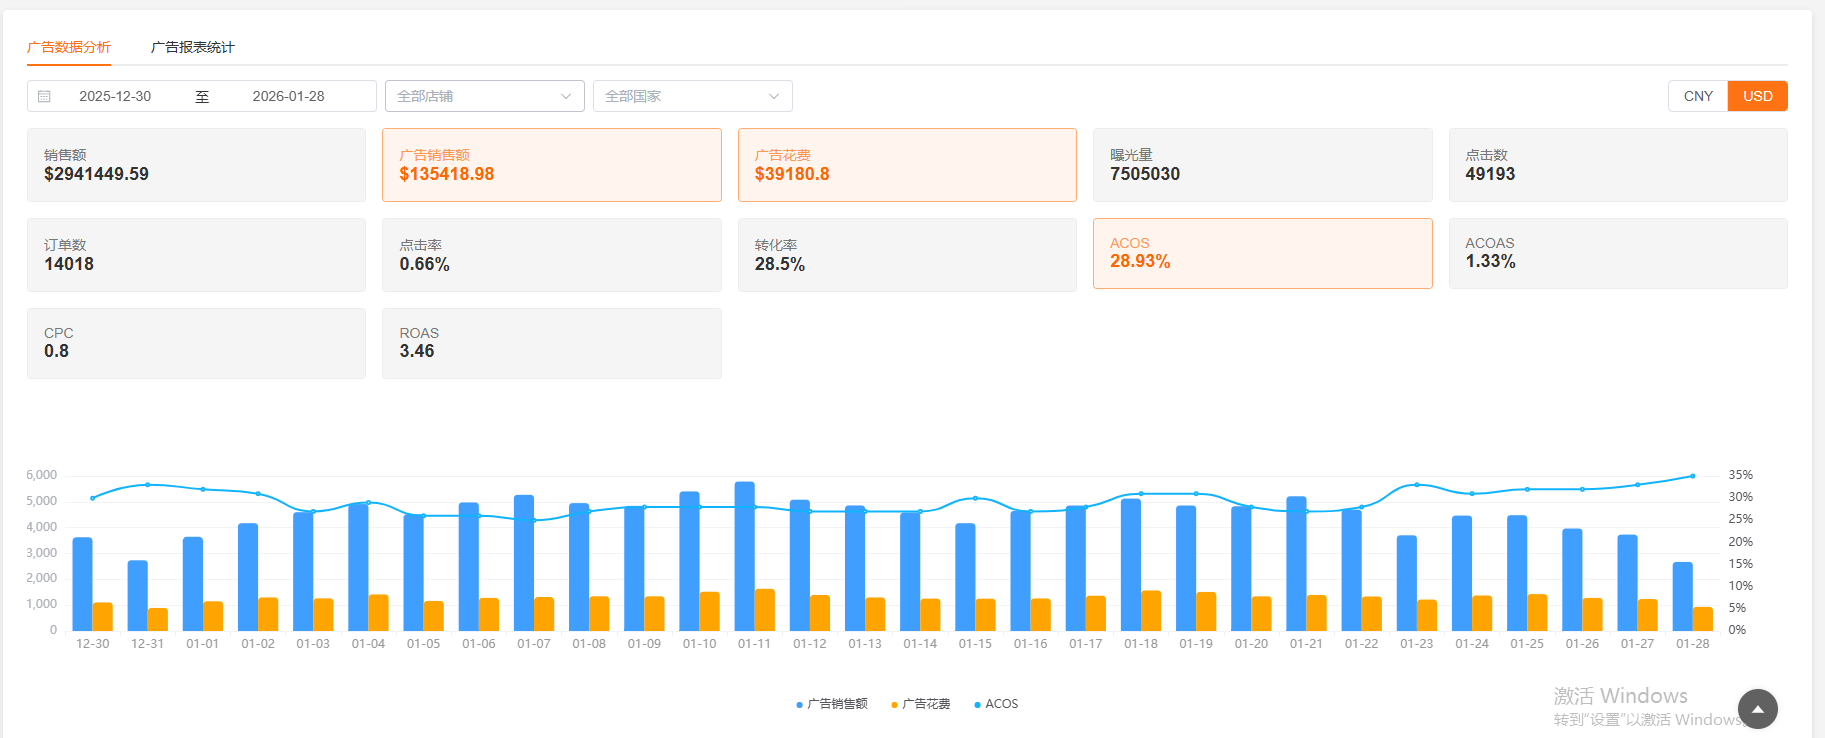
Task: Select the 广告数据分析 tab
Action: tap(69, 47)
